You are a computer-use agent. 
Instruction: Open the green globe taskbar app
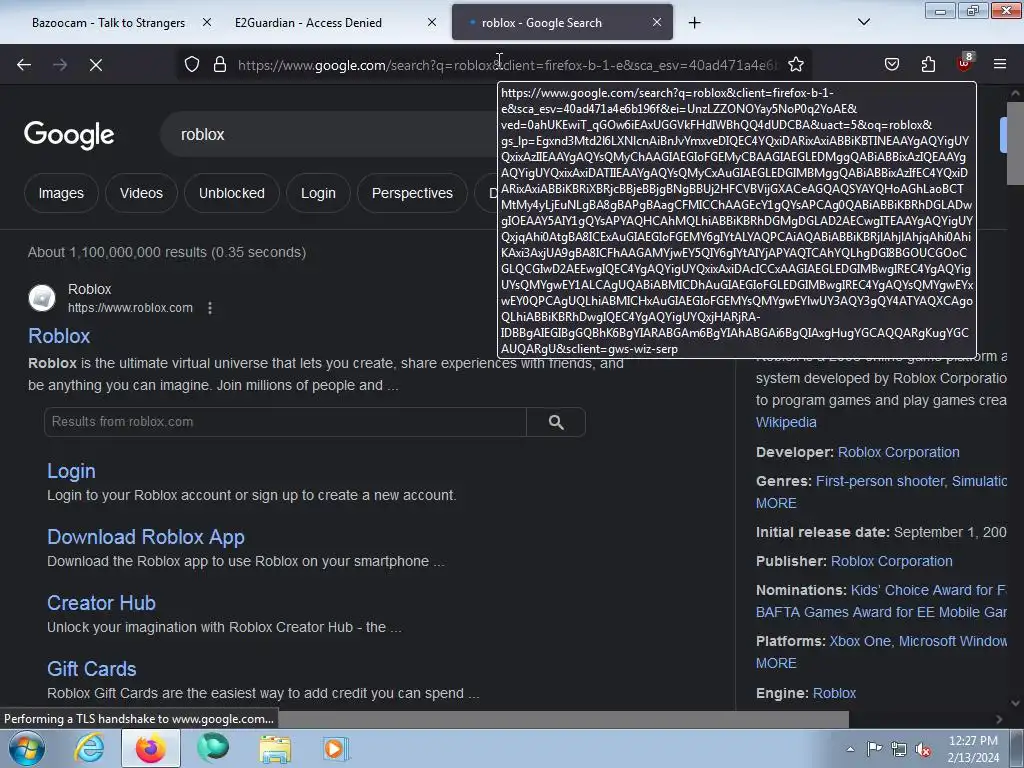[213, 748]
